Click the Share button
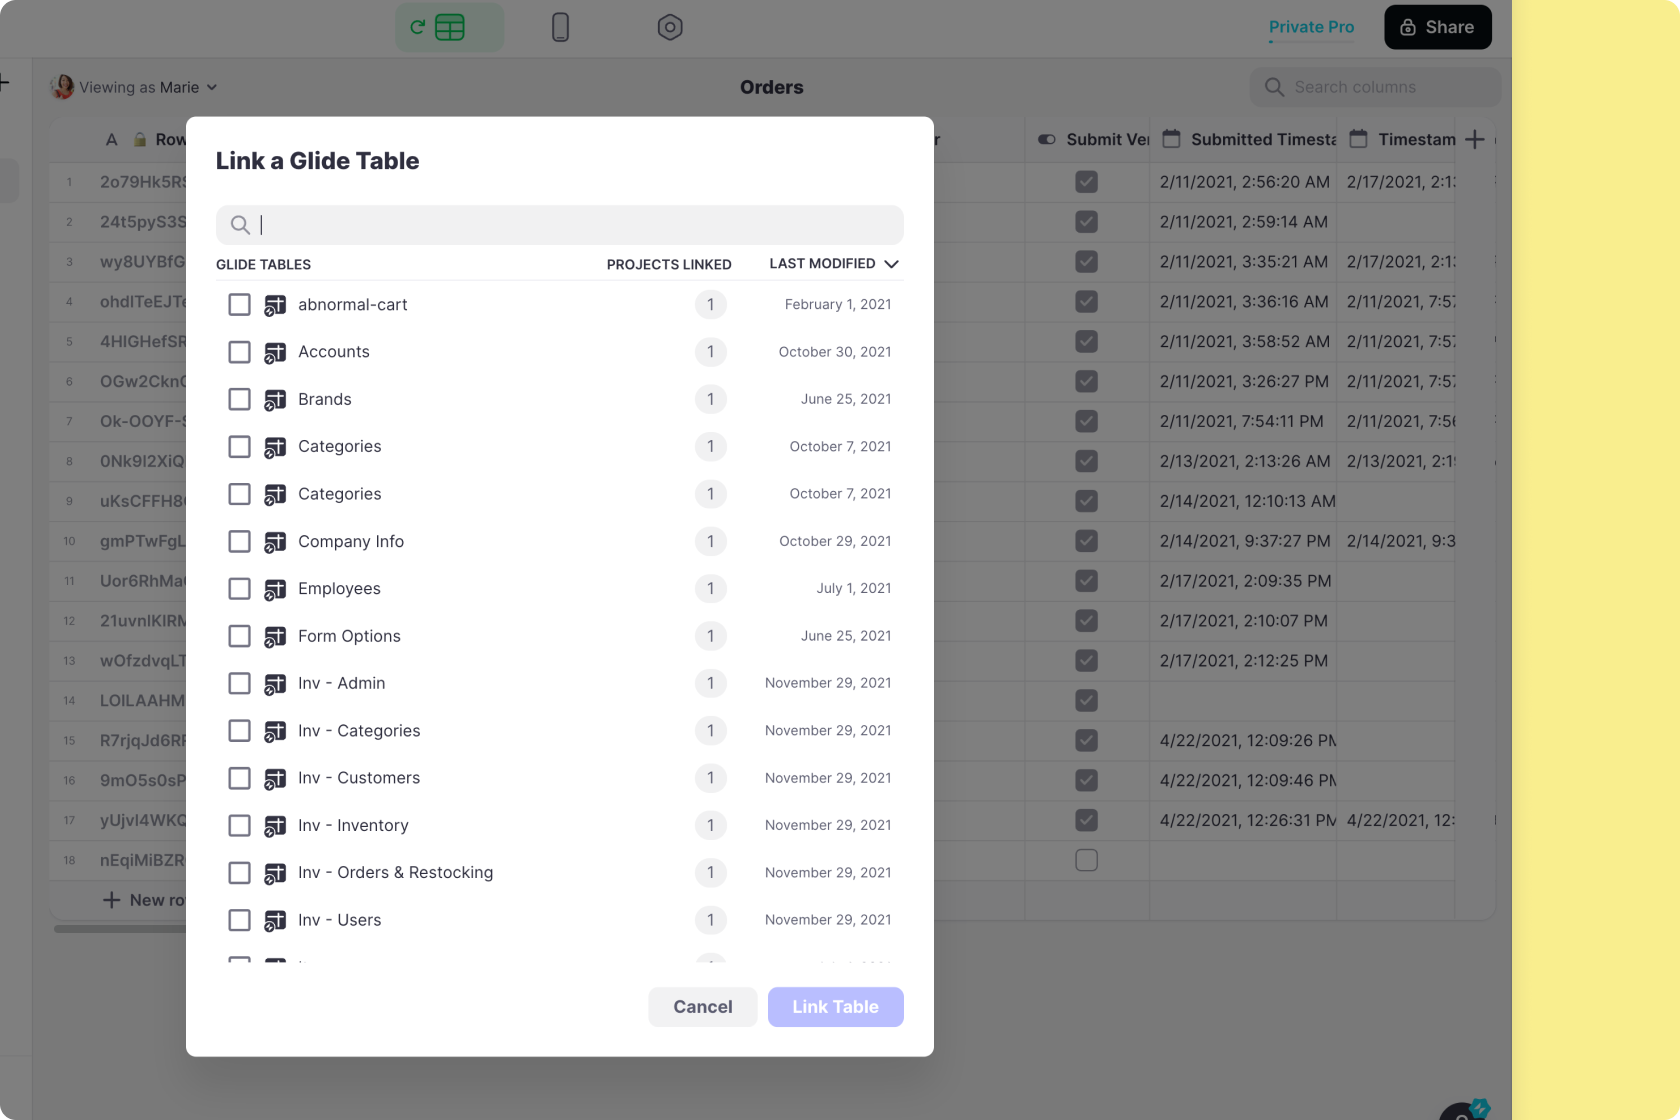Viewport: 1680px width, 1120px height. point(1437,28)
